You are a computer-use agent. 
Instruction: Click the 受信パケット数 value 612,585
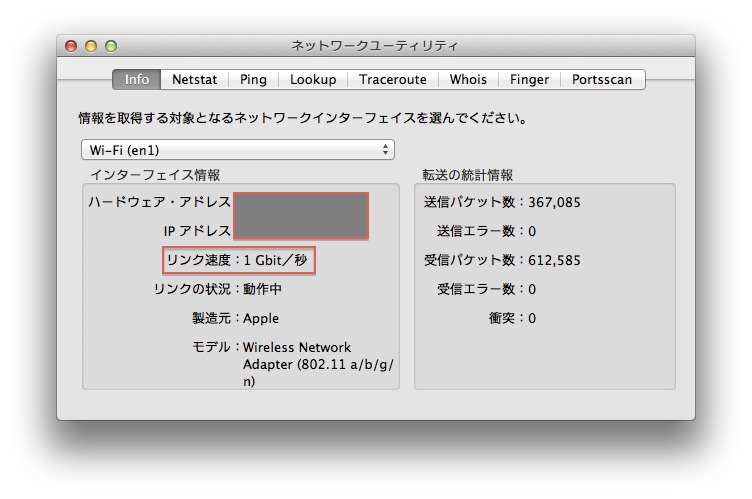(x=554, y=260)
